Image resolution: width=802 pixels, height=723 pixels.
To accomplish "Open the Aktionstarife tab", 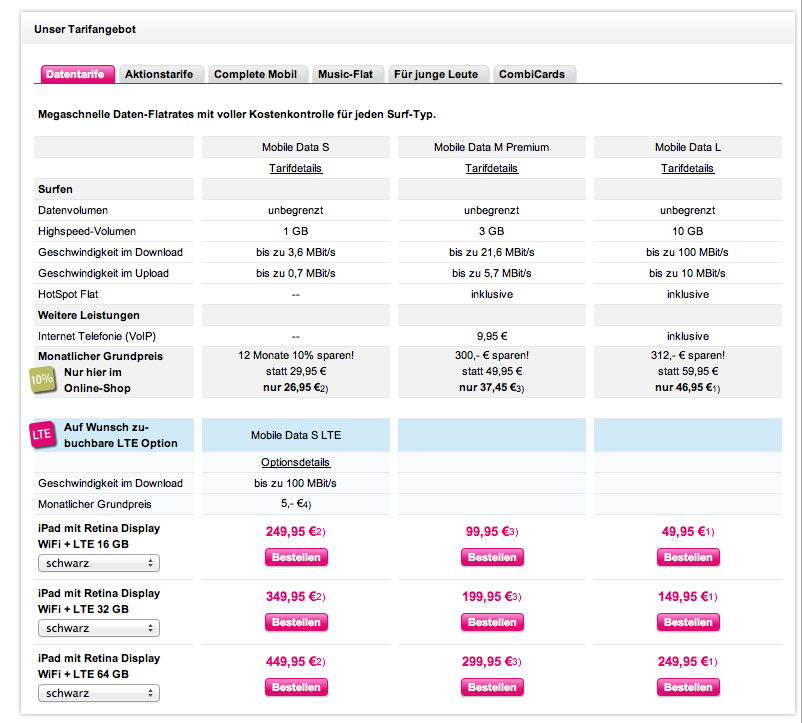I will pos(162,74).
